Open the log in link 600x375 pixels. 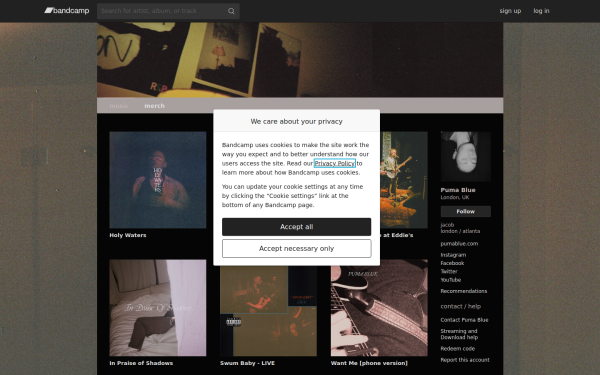tap(541, 11)
